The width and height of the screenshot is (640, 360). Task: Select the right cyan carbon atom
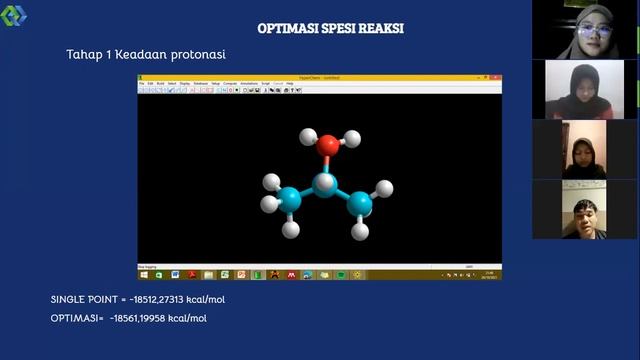pyautogui.click(x=360, y=204)
